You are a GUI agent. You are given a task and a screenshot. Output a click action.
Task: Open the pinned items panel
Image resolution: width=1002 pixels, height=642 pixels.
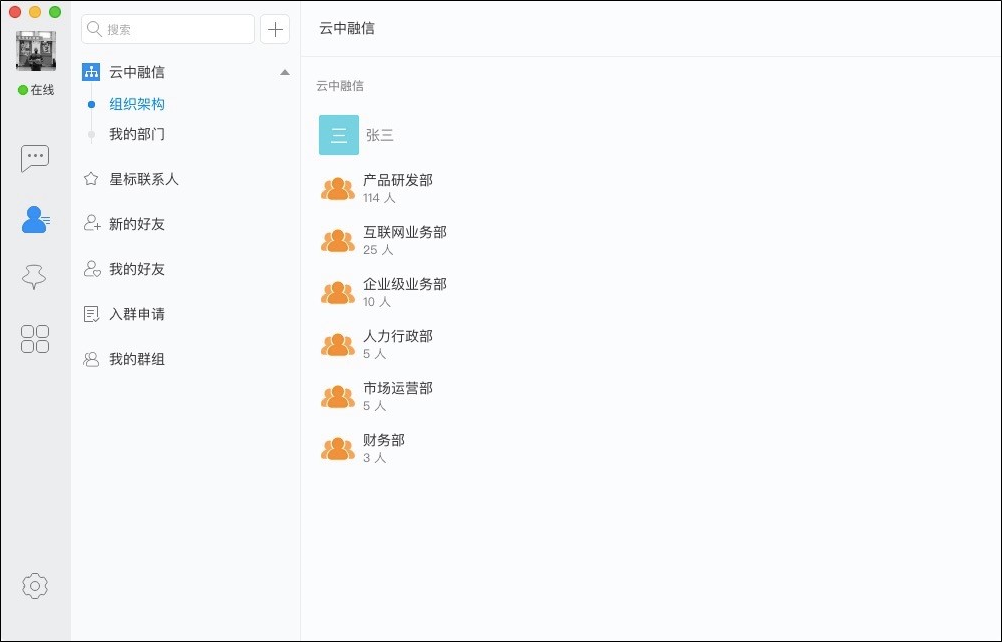click(35, 277)
